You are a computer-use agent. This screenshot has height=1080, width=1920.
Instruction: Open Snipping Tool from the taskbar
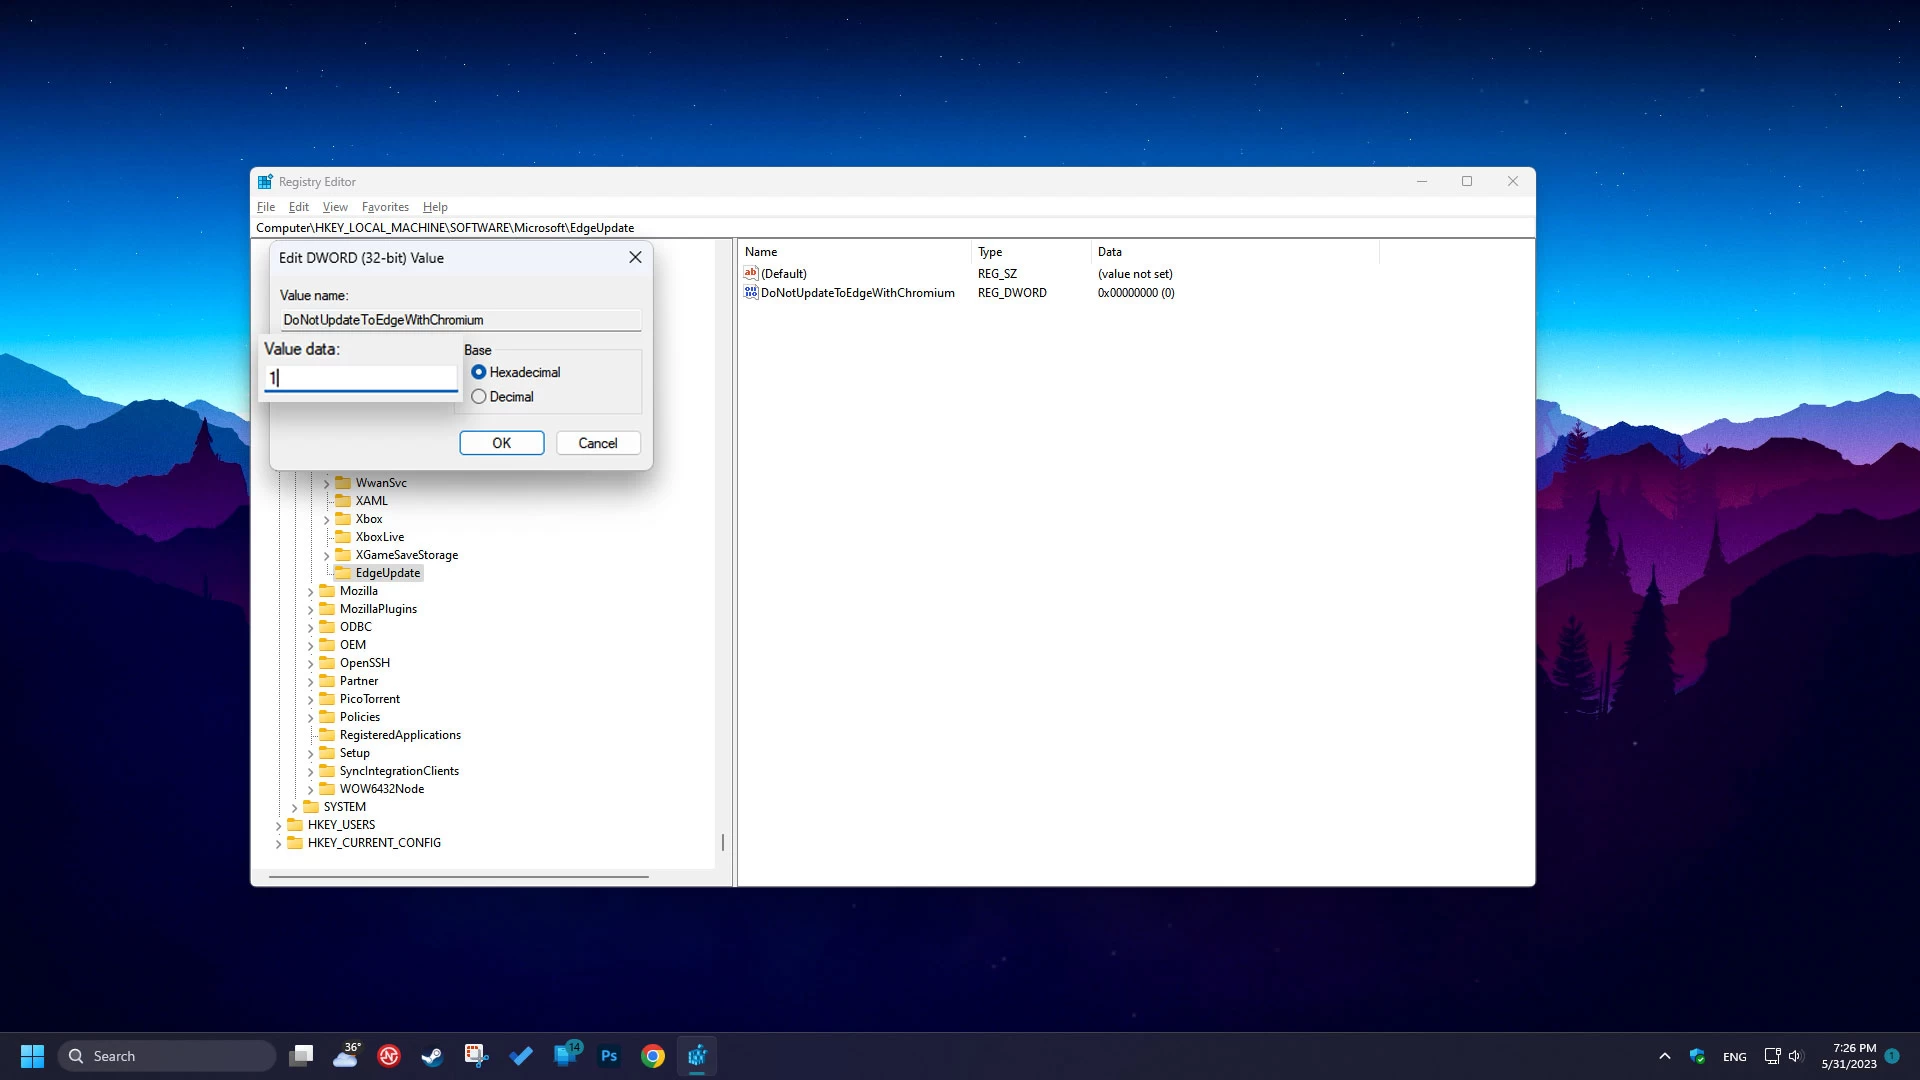click(476, 1056)
